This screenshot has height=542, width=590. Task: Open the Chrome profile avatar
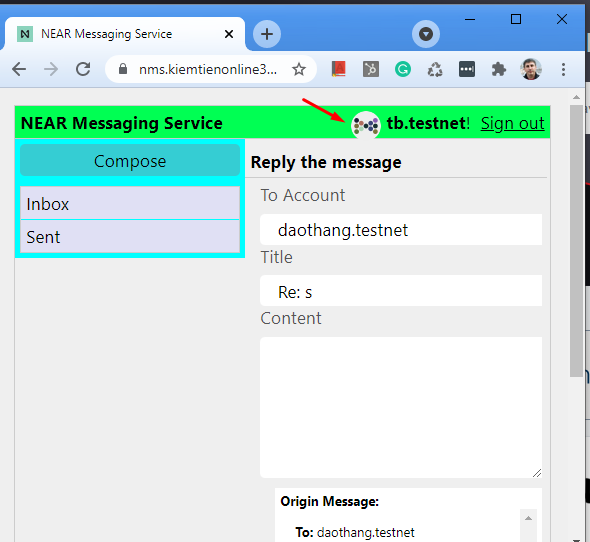[531, 69]
